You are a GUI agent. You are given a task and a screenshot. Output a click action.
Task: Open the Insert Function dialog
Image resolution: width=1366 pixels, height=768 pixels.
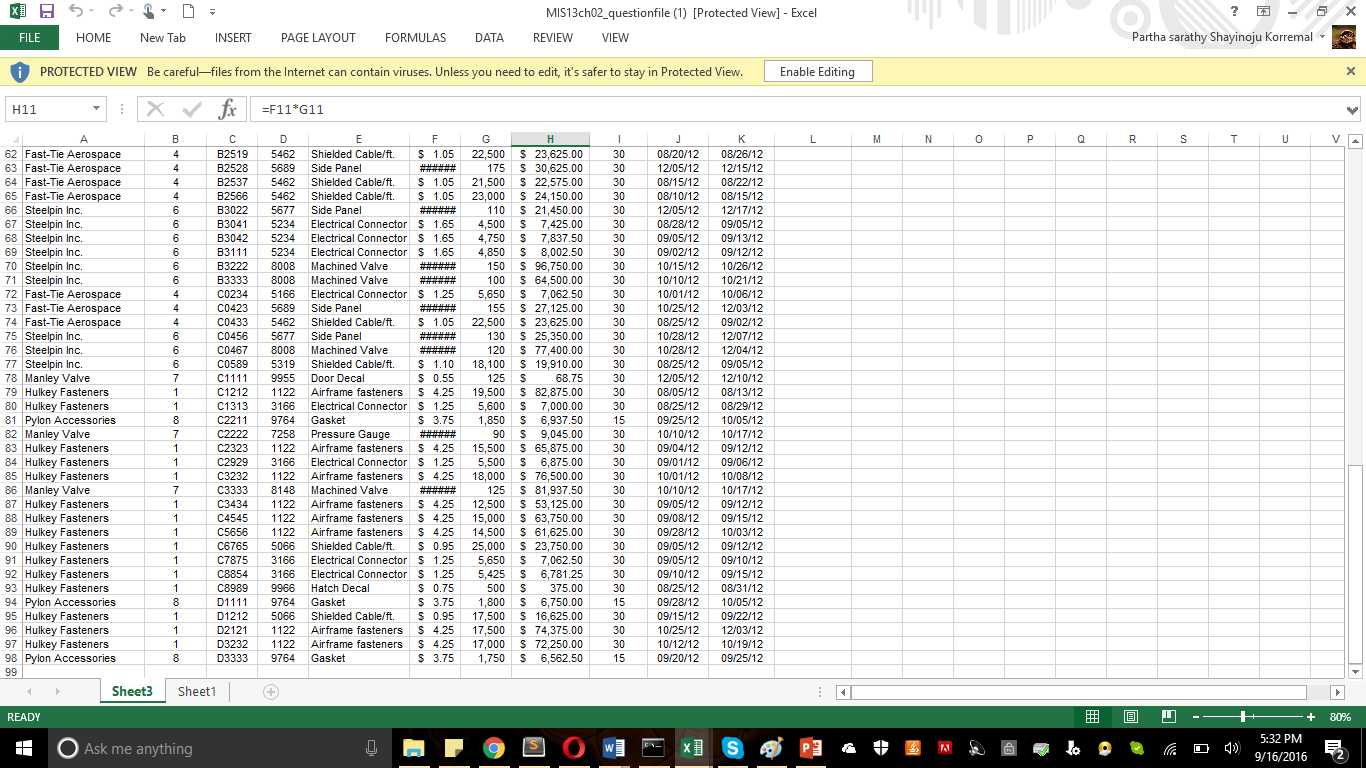(226, 109)
